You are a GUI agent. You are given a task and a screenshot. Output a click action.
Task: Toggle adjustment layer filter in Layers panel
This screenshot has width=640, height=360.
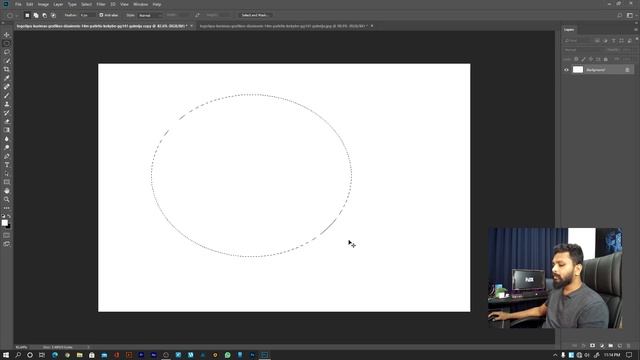[605, 41]
